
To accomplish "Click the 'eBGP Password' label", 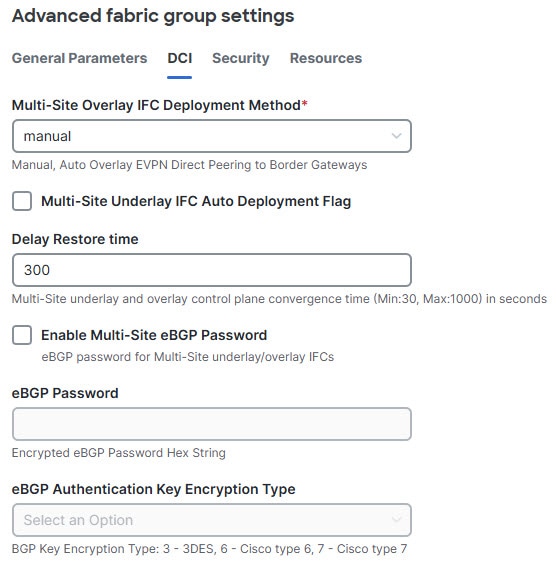I will pyautogui.click(x=65, y=393).
